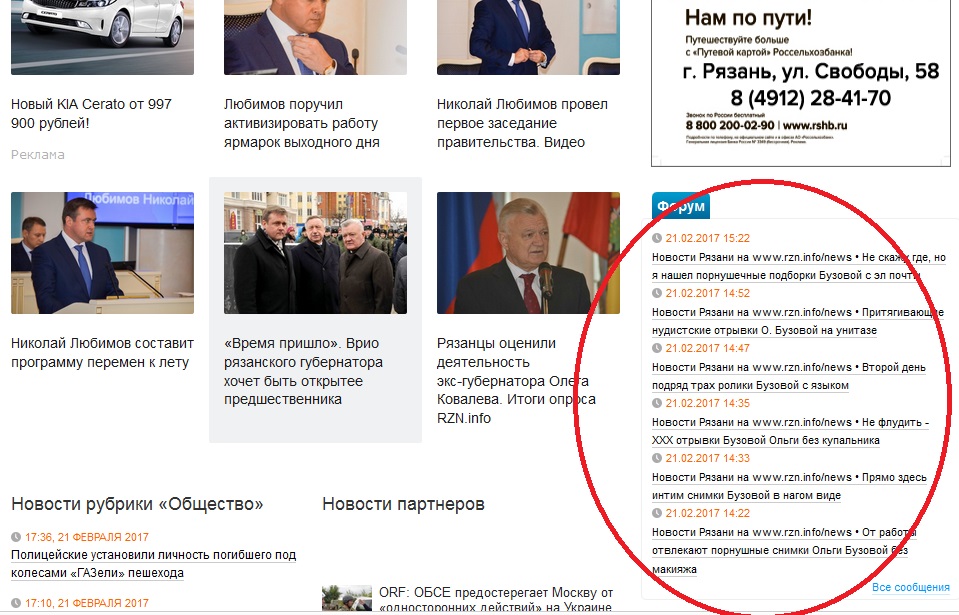Screen dimensions: 959x615
Task: Click clock icon beside 21.02.2017 14:33 forum post
Action: (x=657, y=458)
